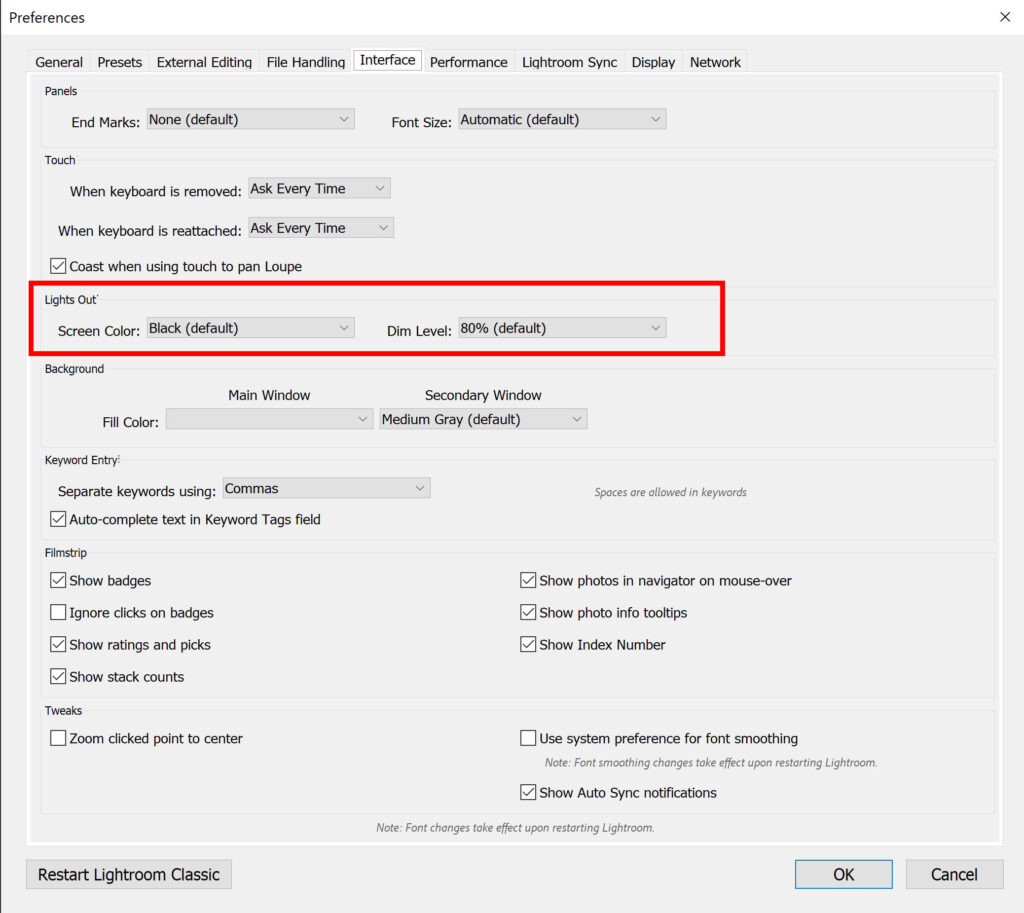The height and width of the screenshot is (913, 1024).
Task: Click the 'Panels' section label
Action: pos(61,91)
